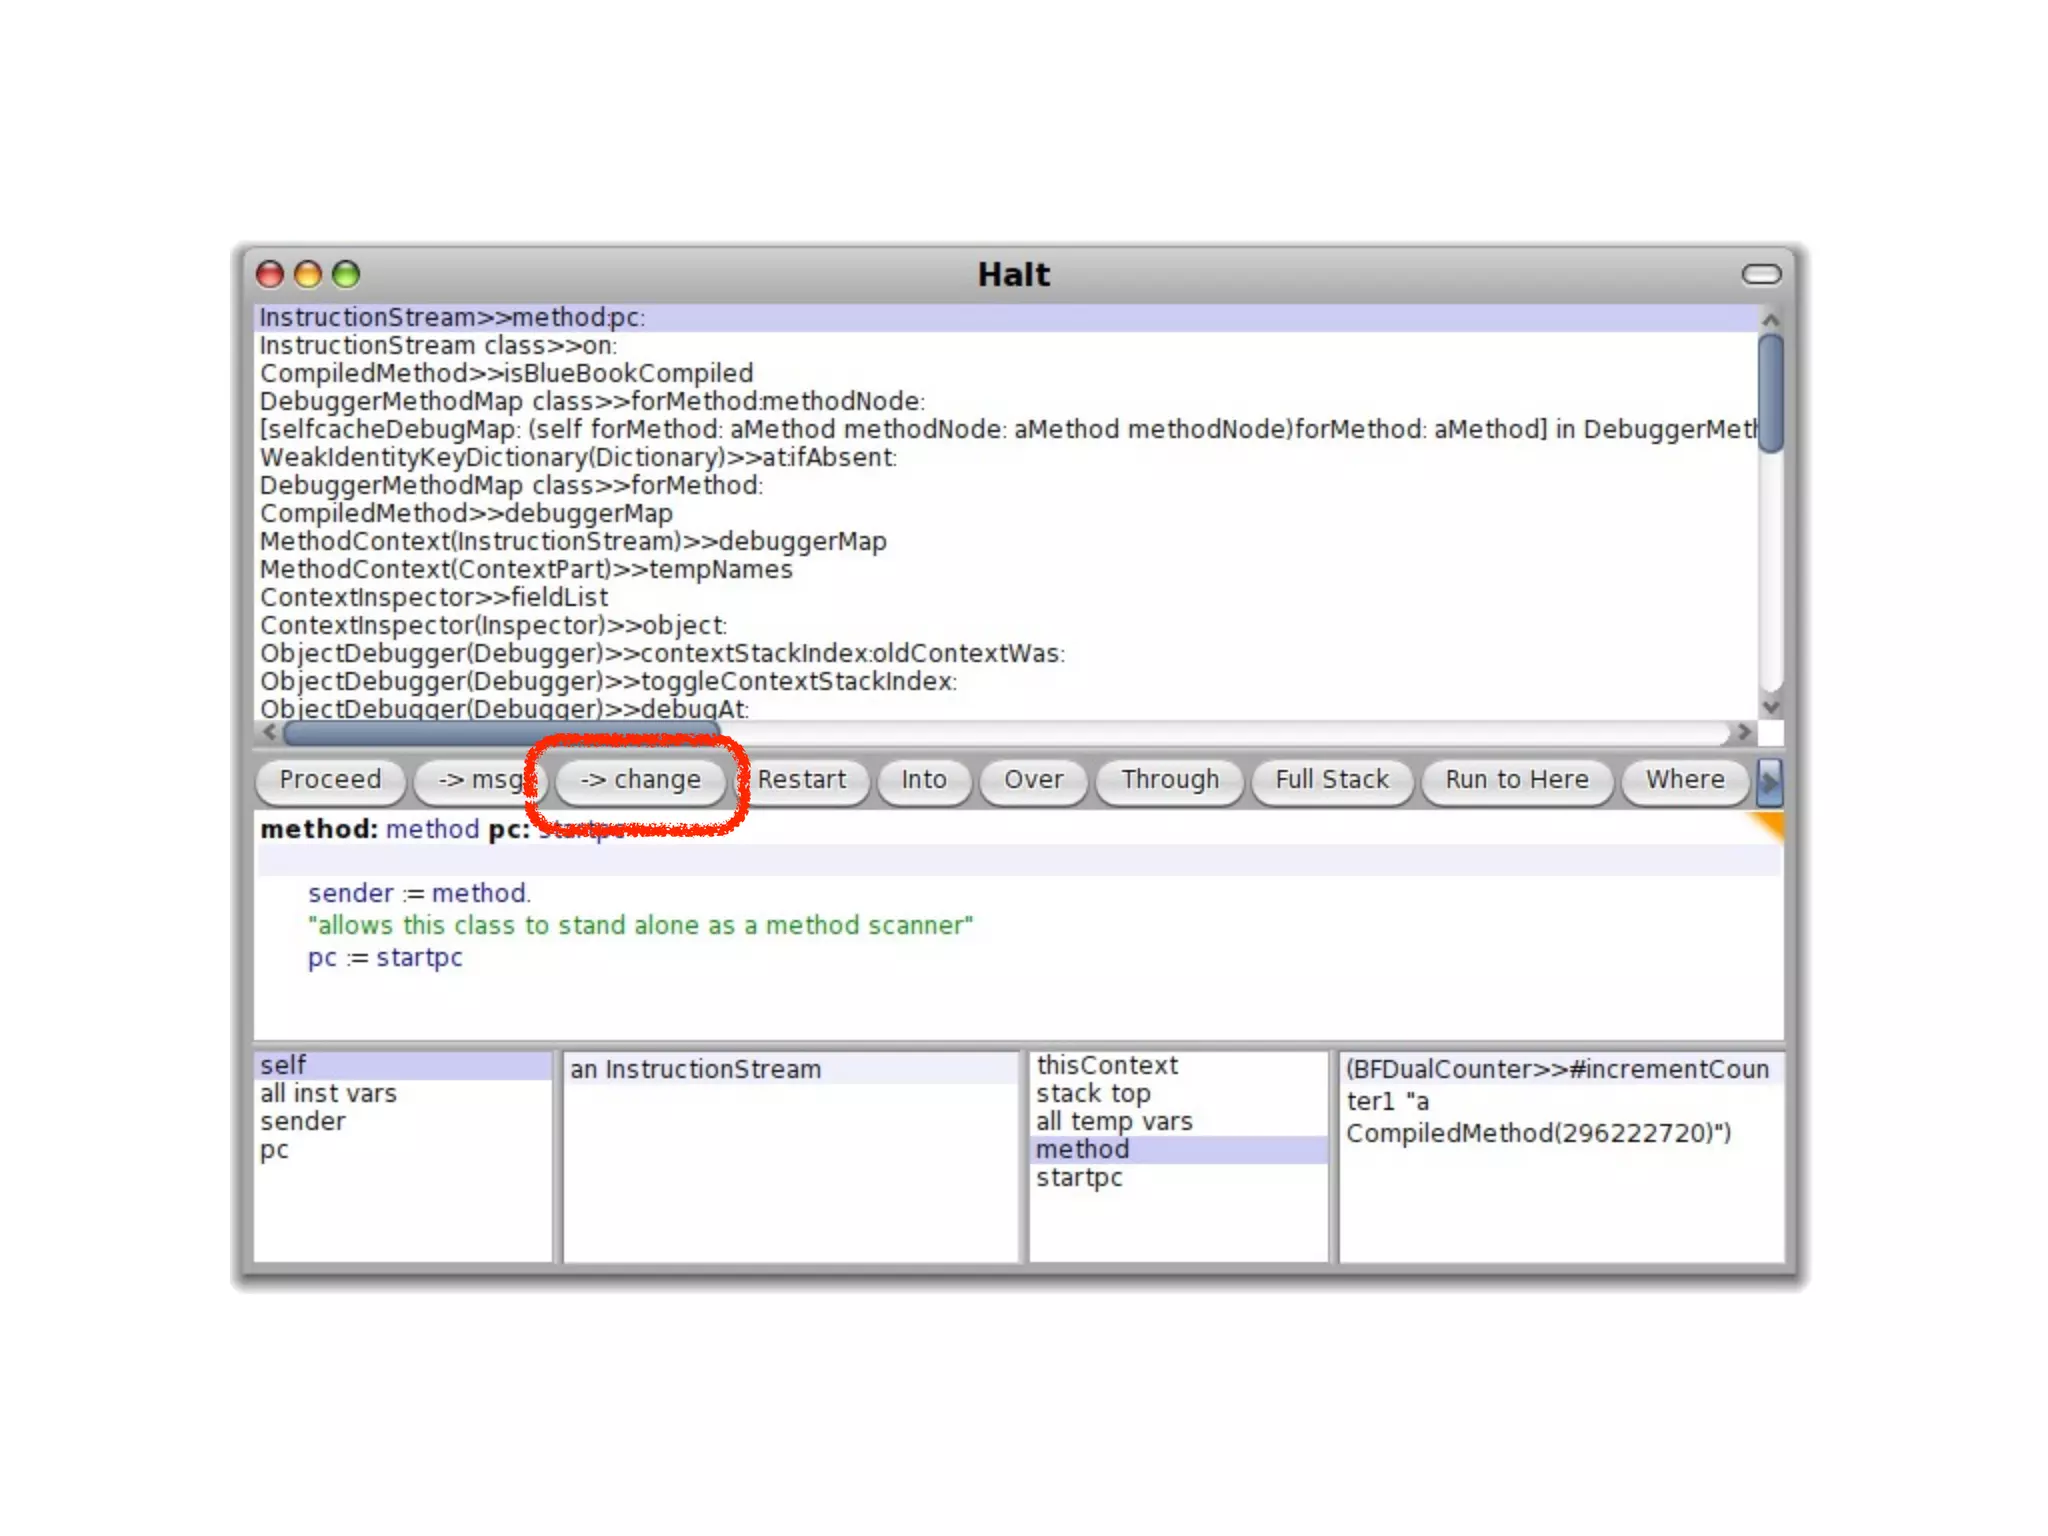The width and height of the screenshot is (2048, 1536).
Task: Step Into the current message
Action: 923,780
